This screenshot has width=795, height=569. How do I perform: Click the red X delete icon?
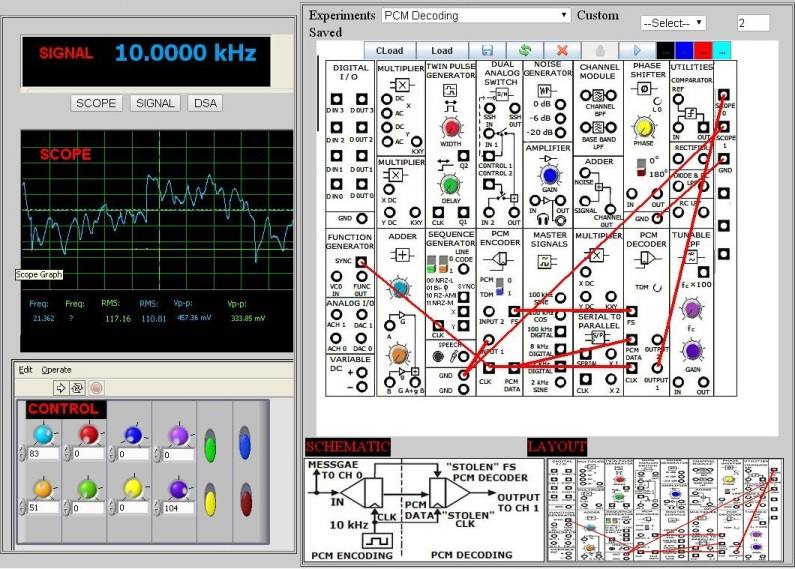click(x=562, y=50)
